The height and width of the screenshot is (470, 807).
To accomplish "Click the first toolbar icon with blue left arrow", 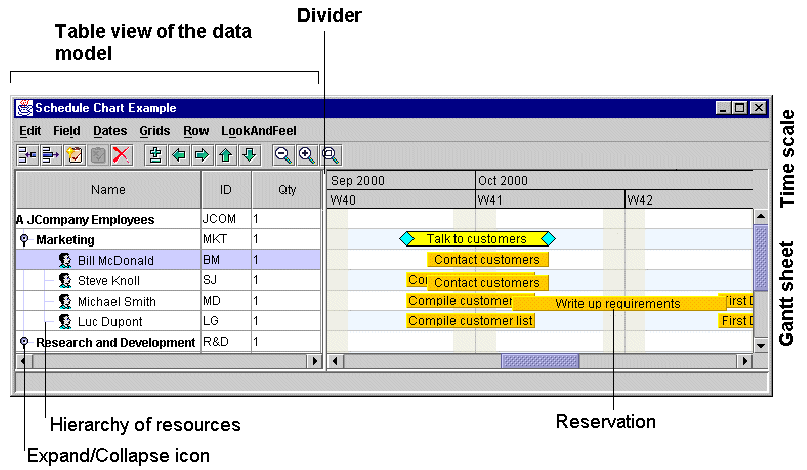I will 28,155.
